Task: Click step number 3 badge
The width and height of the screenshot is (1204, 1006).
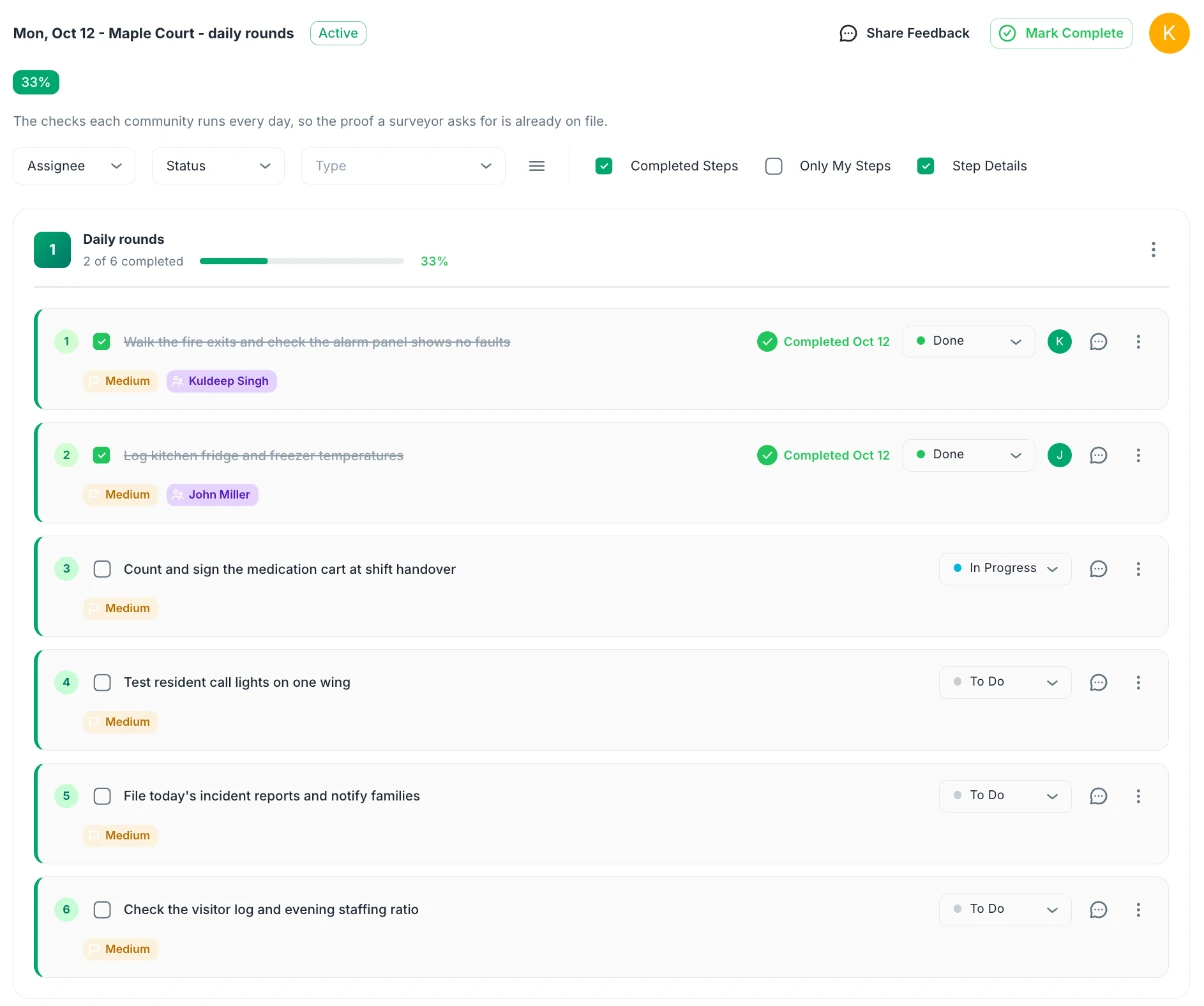Action: point(66,569)
